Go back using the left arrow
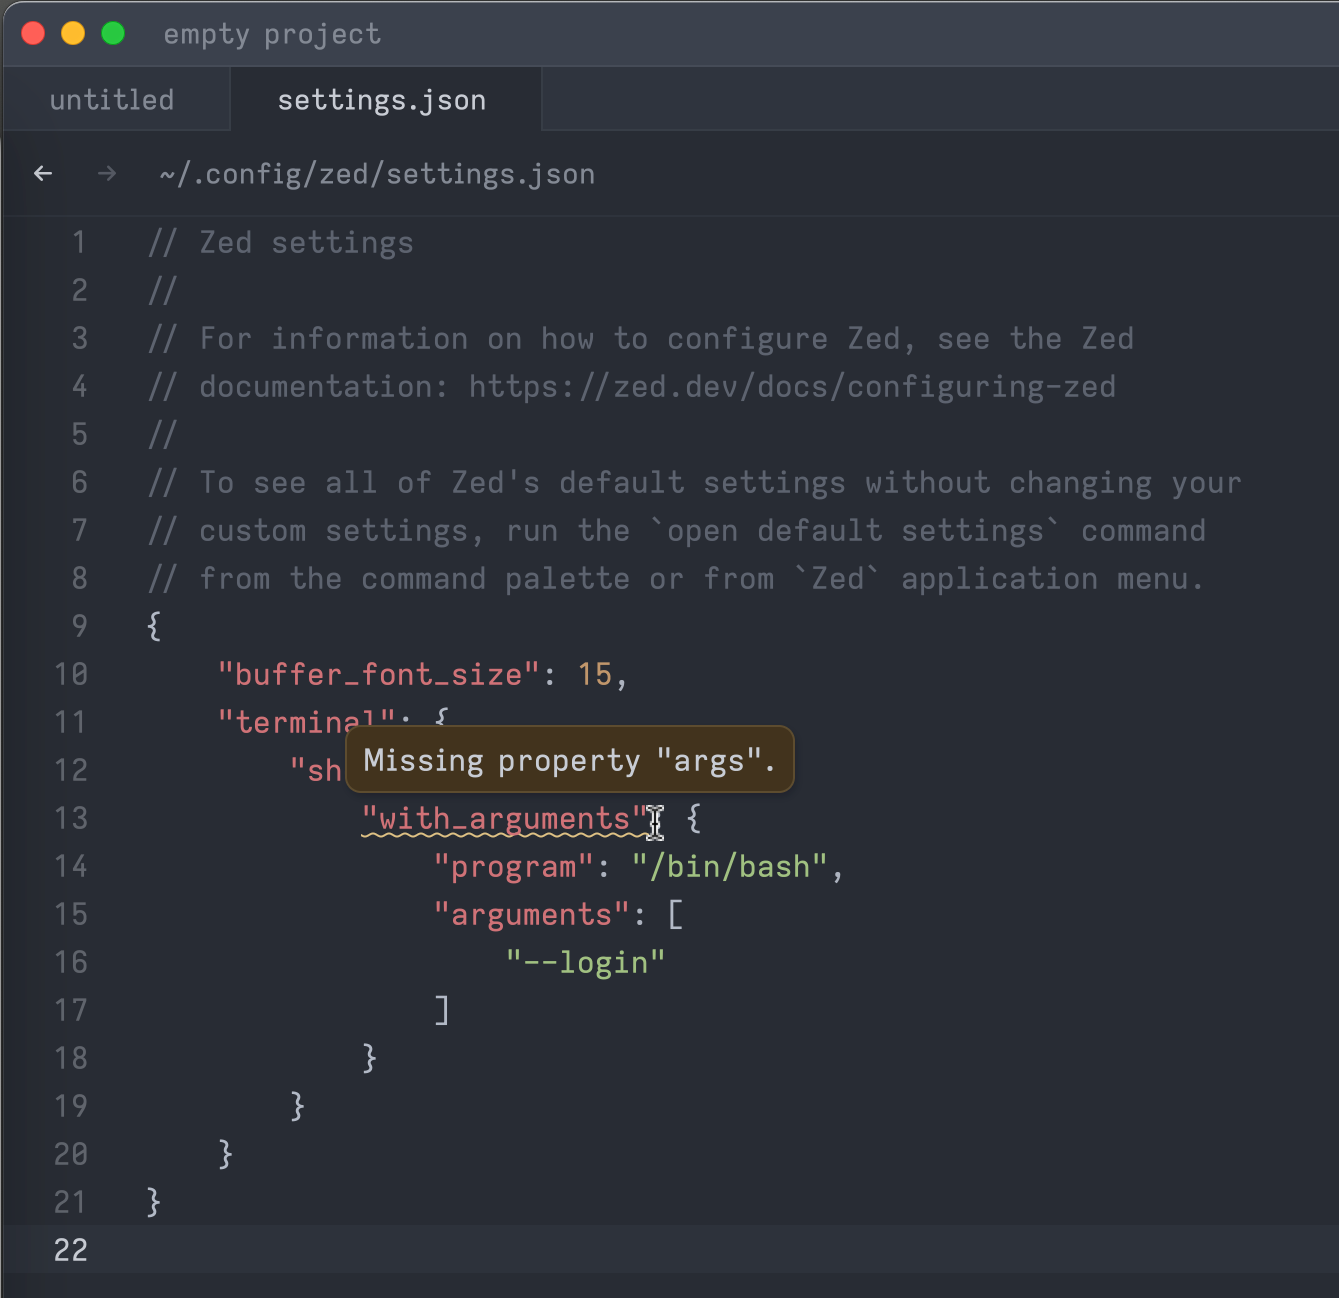Screen dimensions: 1339x1298 [x=43, y=174]
